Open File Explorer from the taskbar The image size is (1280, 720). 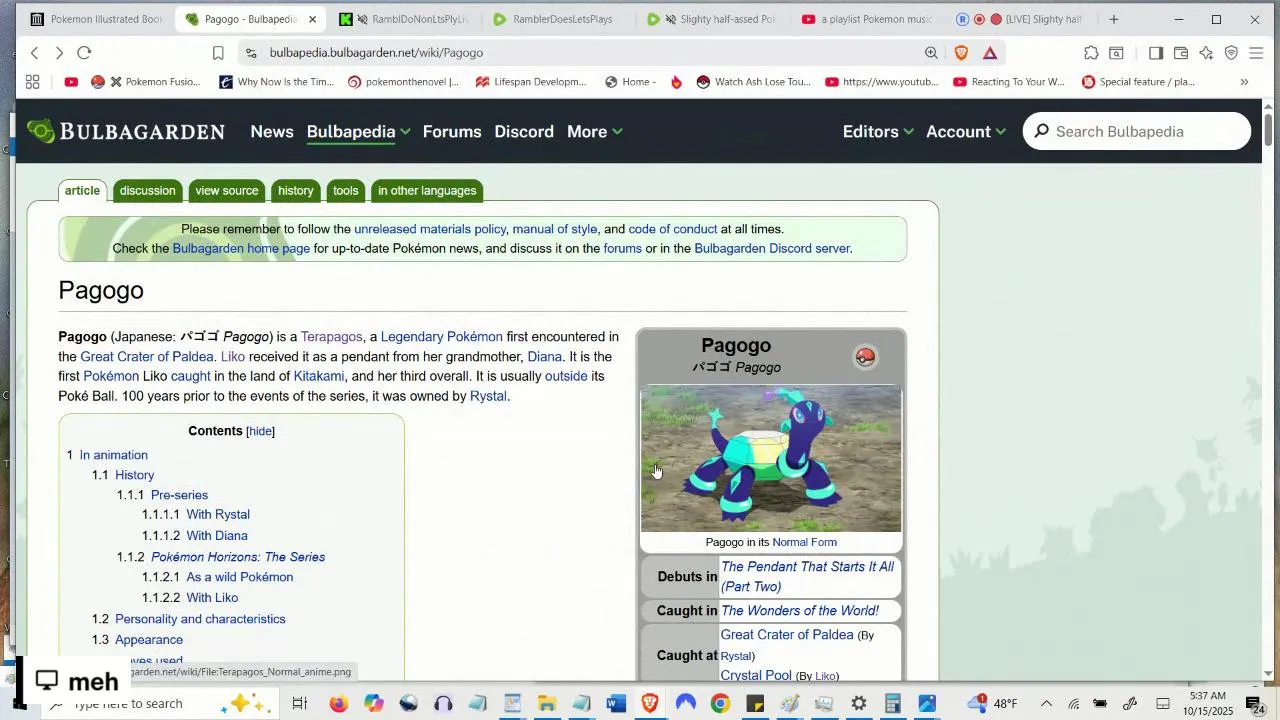547,704
